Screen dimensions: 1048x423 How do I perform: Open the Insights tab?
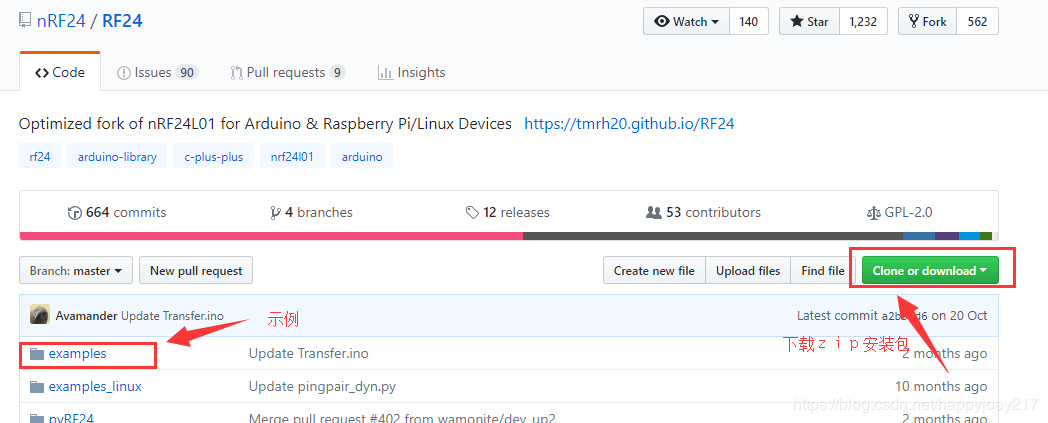coord(411,72)
